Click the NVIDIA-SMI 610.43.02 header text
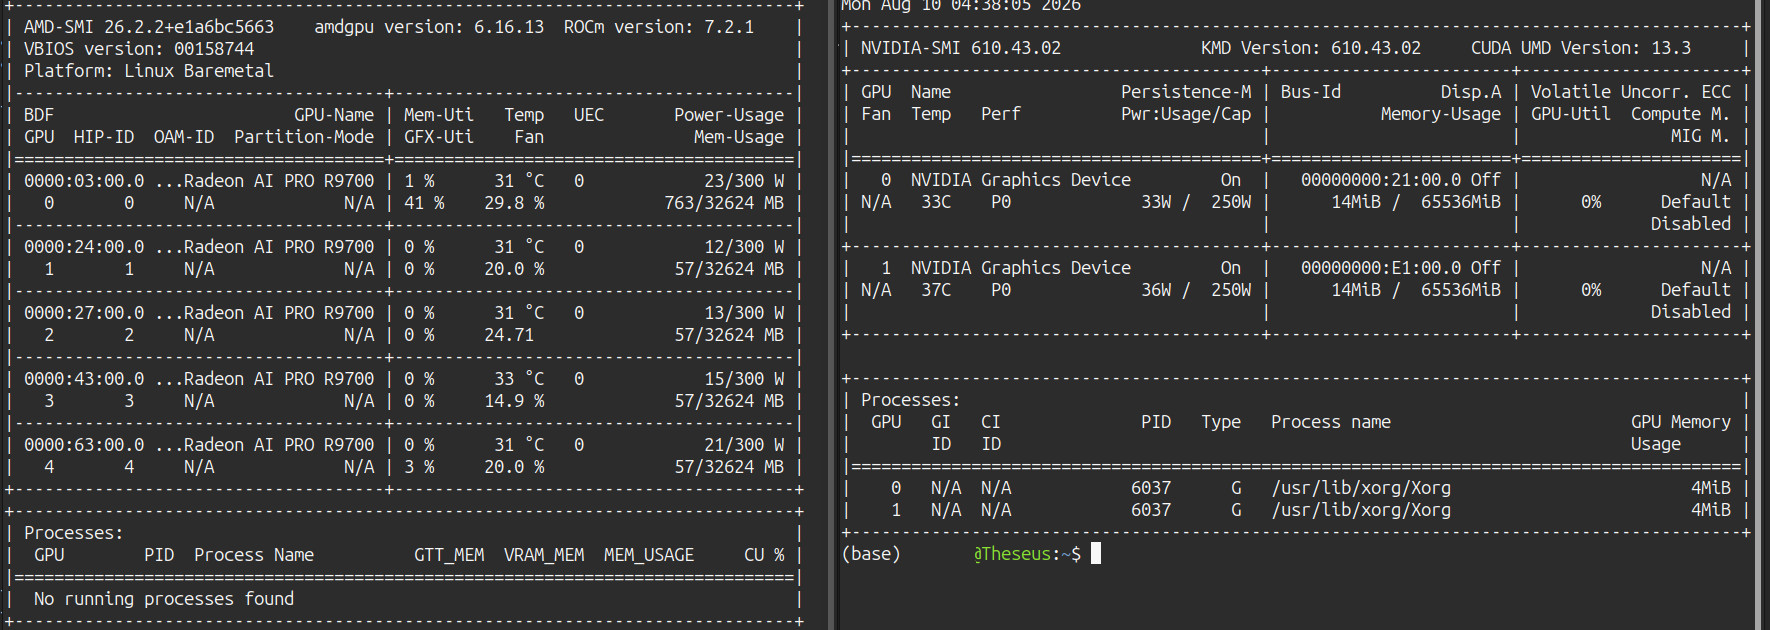 coord(961,48)
